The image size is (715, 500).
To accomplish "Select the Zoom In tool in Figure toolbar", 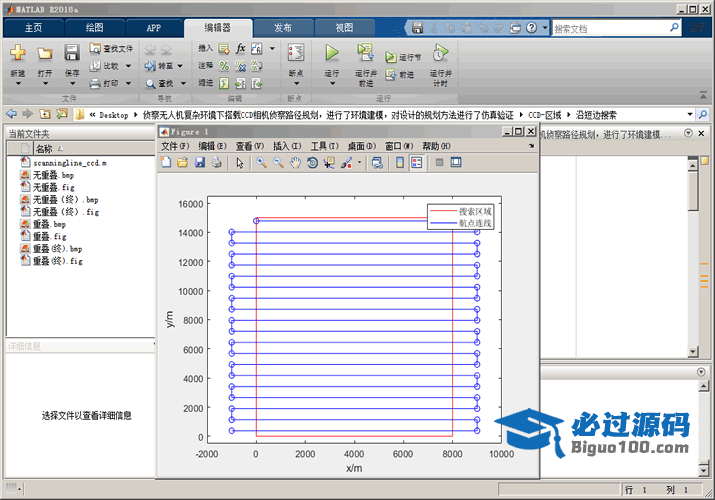I will point(261,163).
